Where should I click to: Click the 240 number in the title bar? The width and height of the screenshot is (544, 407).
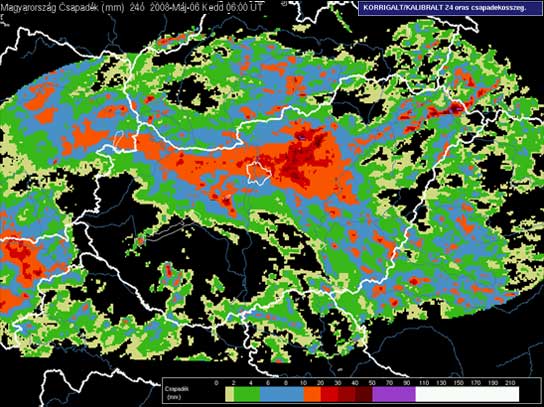[x=137, y=8]
